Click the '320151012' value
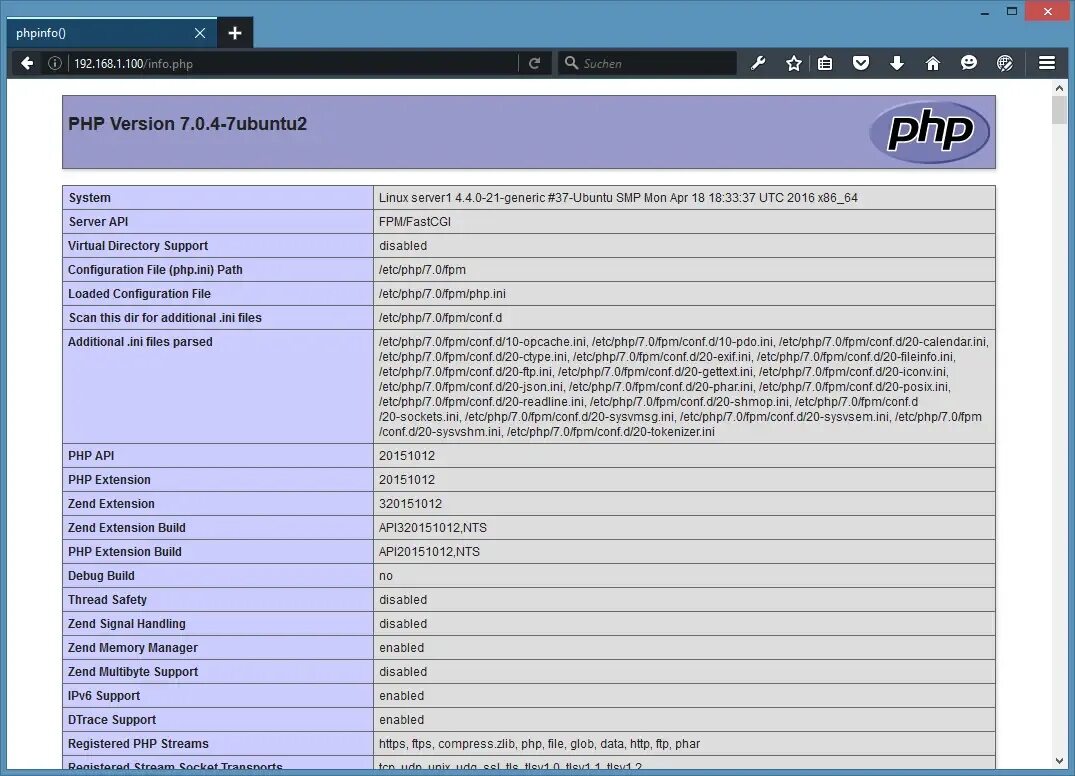The image size is (1075, 776). (x=410, y=504)
